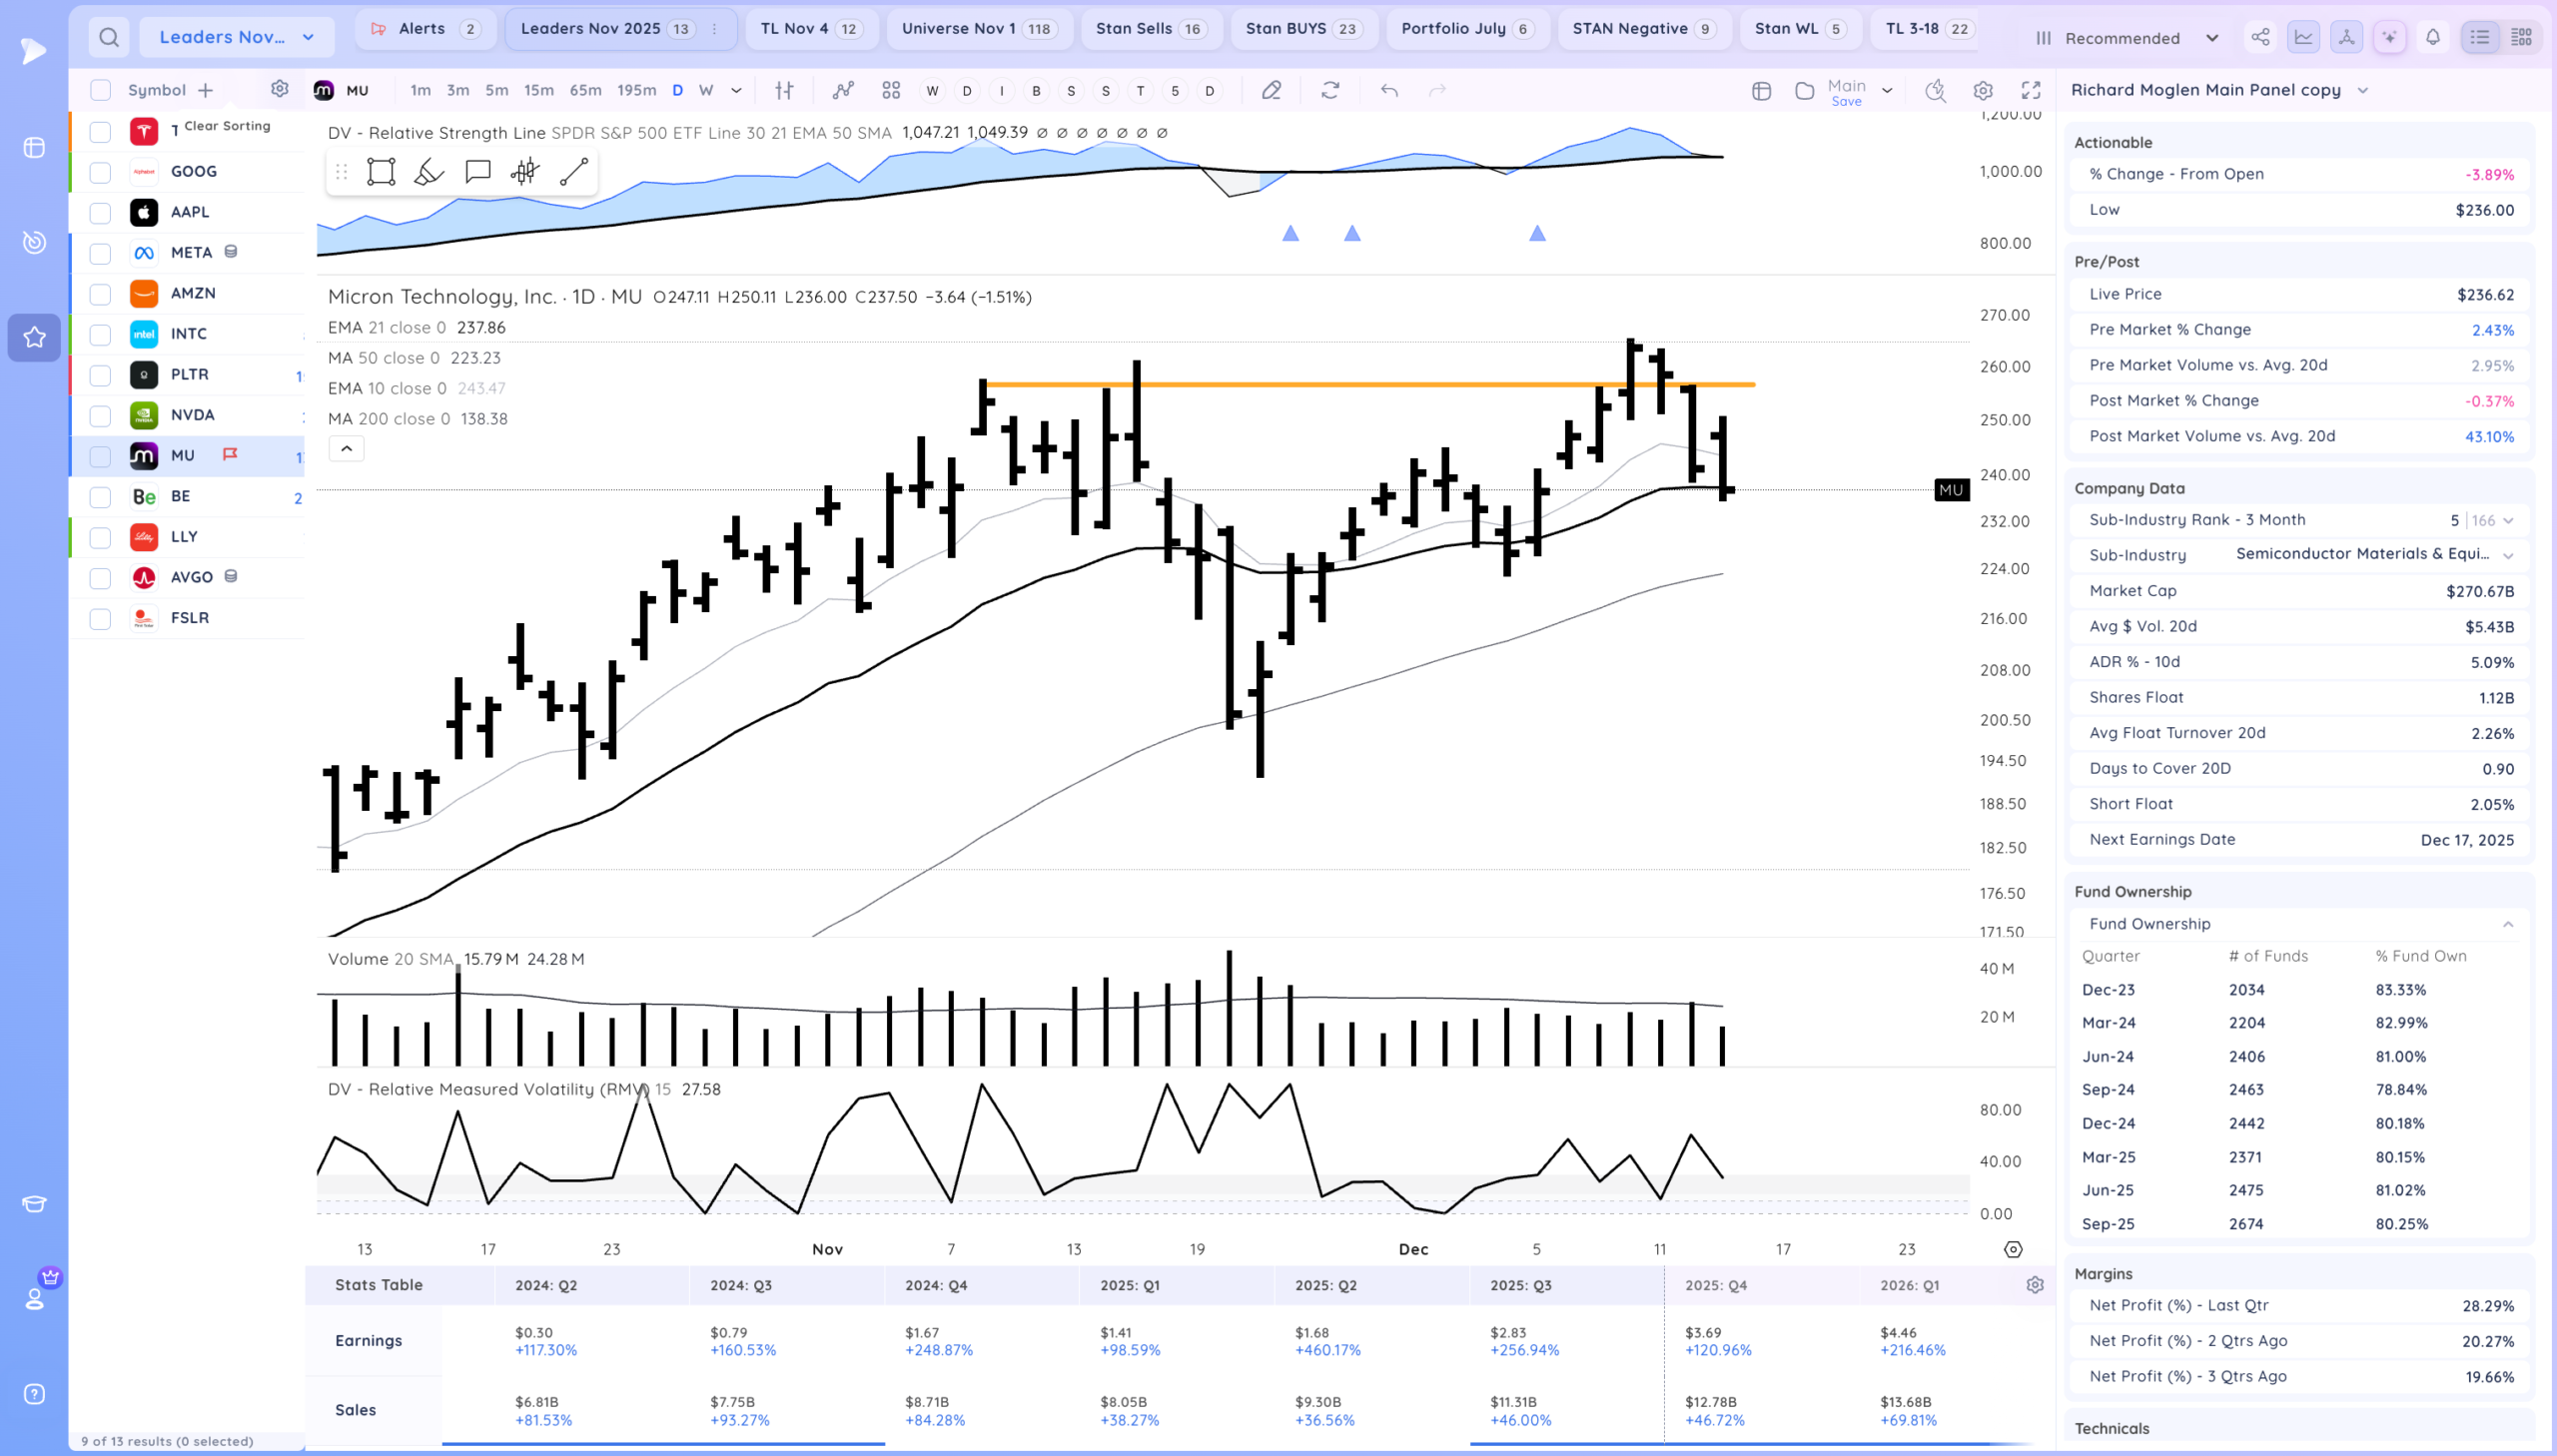This screenshot has width=2557, height=1456.
Task: Open watchlist column settings gear
Action: (x=280, y=89)
